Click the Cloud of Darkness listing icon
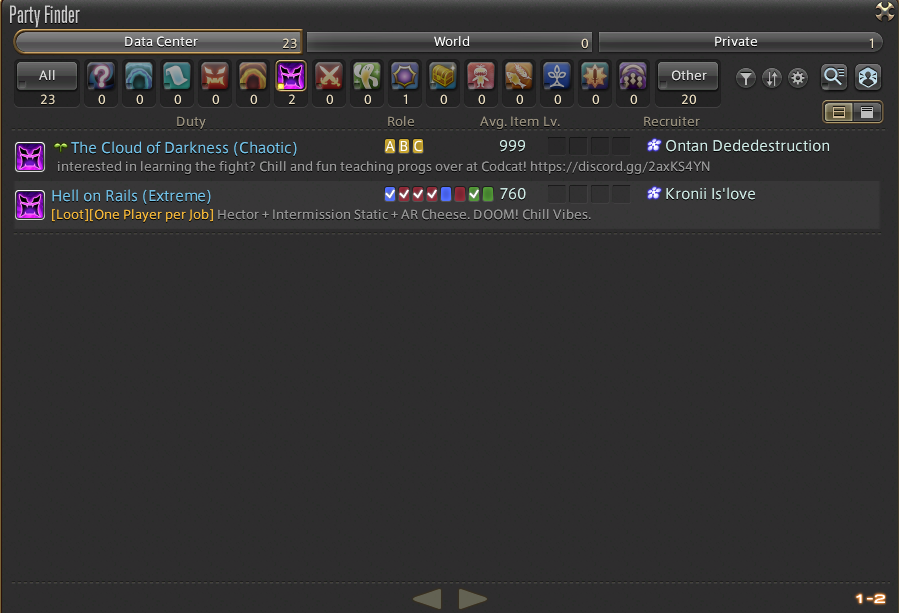The width and height of the screenshot is (899, 613). click(30, 157)
